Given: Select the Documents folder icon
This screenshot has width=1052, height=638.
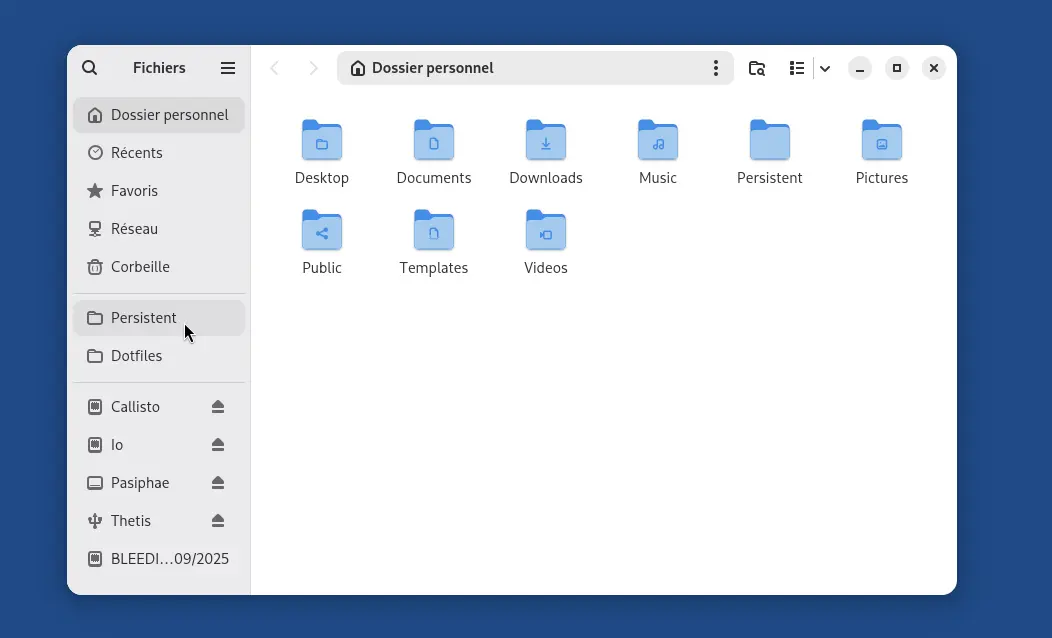Looking at the screenshot, I should click(434, 140).
